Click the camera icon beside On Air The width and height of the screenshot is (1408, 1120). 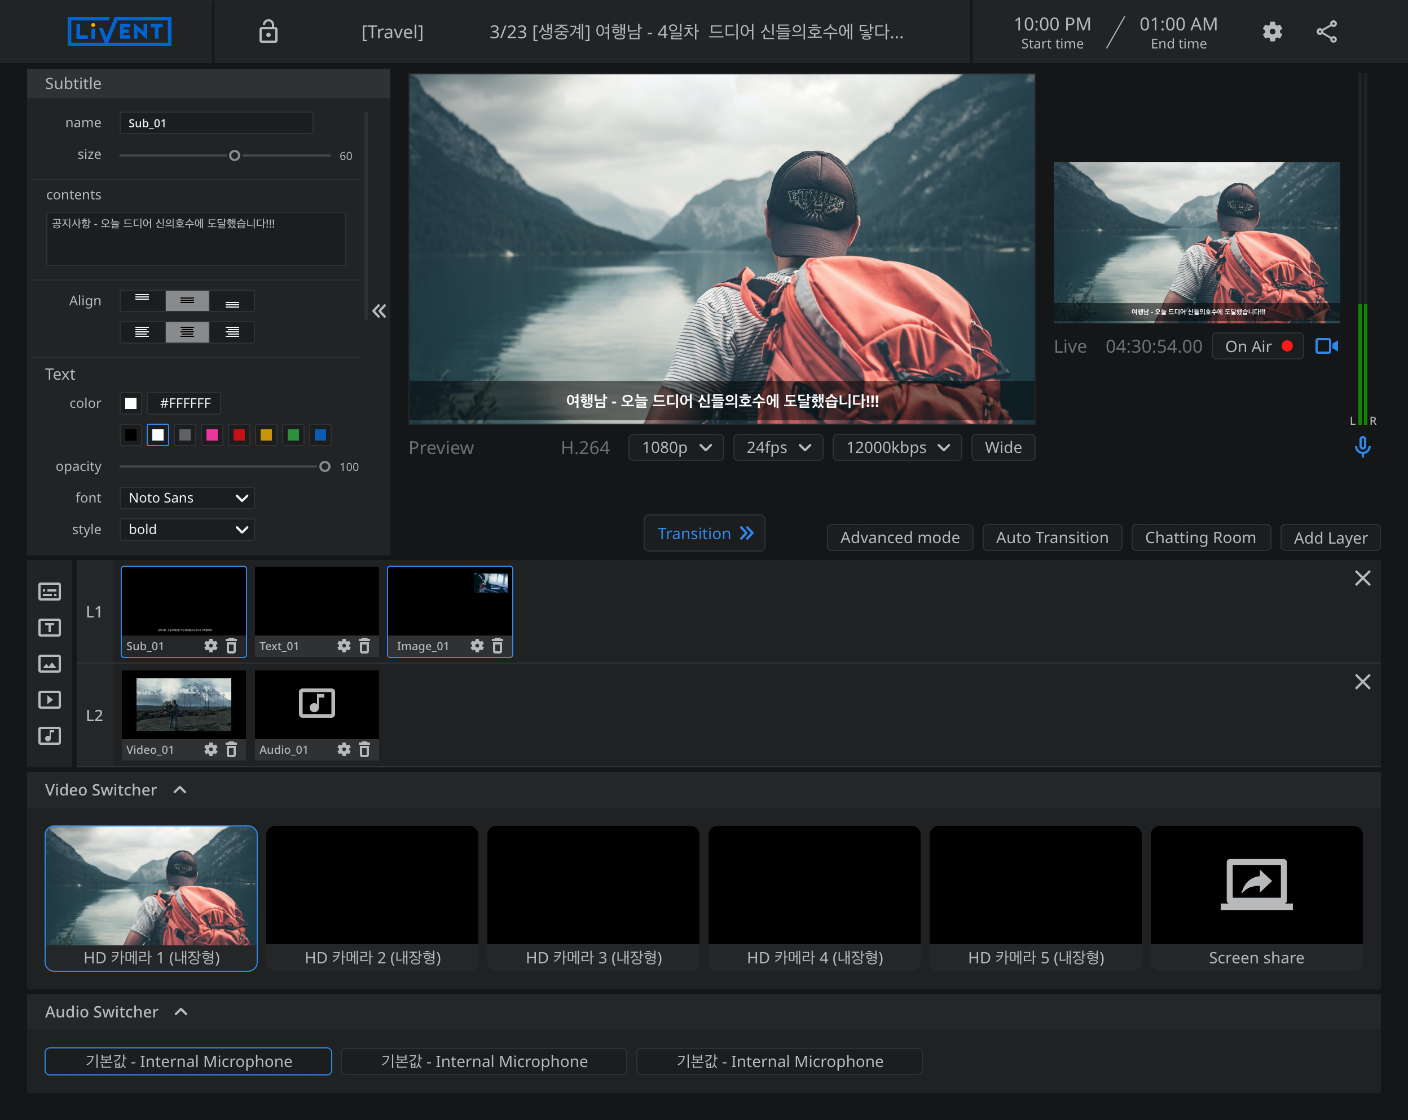(1327, 346)
